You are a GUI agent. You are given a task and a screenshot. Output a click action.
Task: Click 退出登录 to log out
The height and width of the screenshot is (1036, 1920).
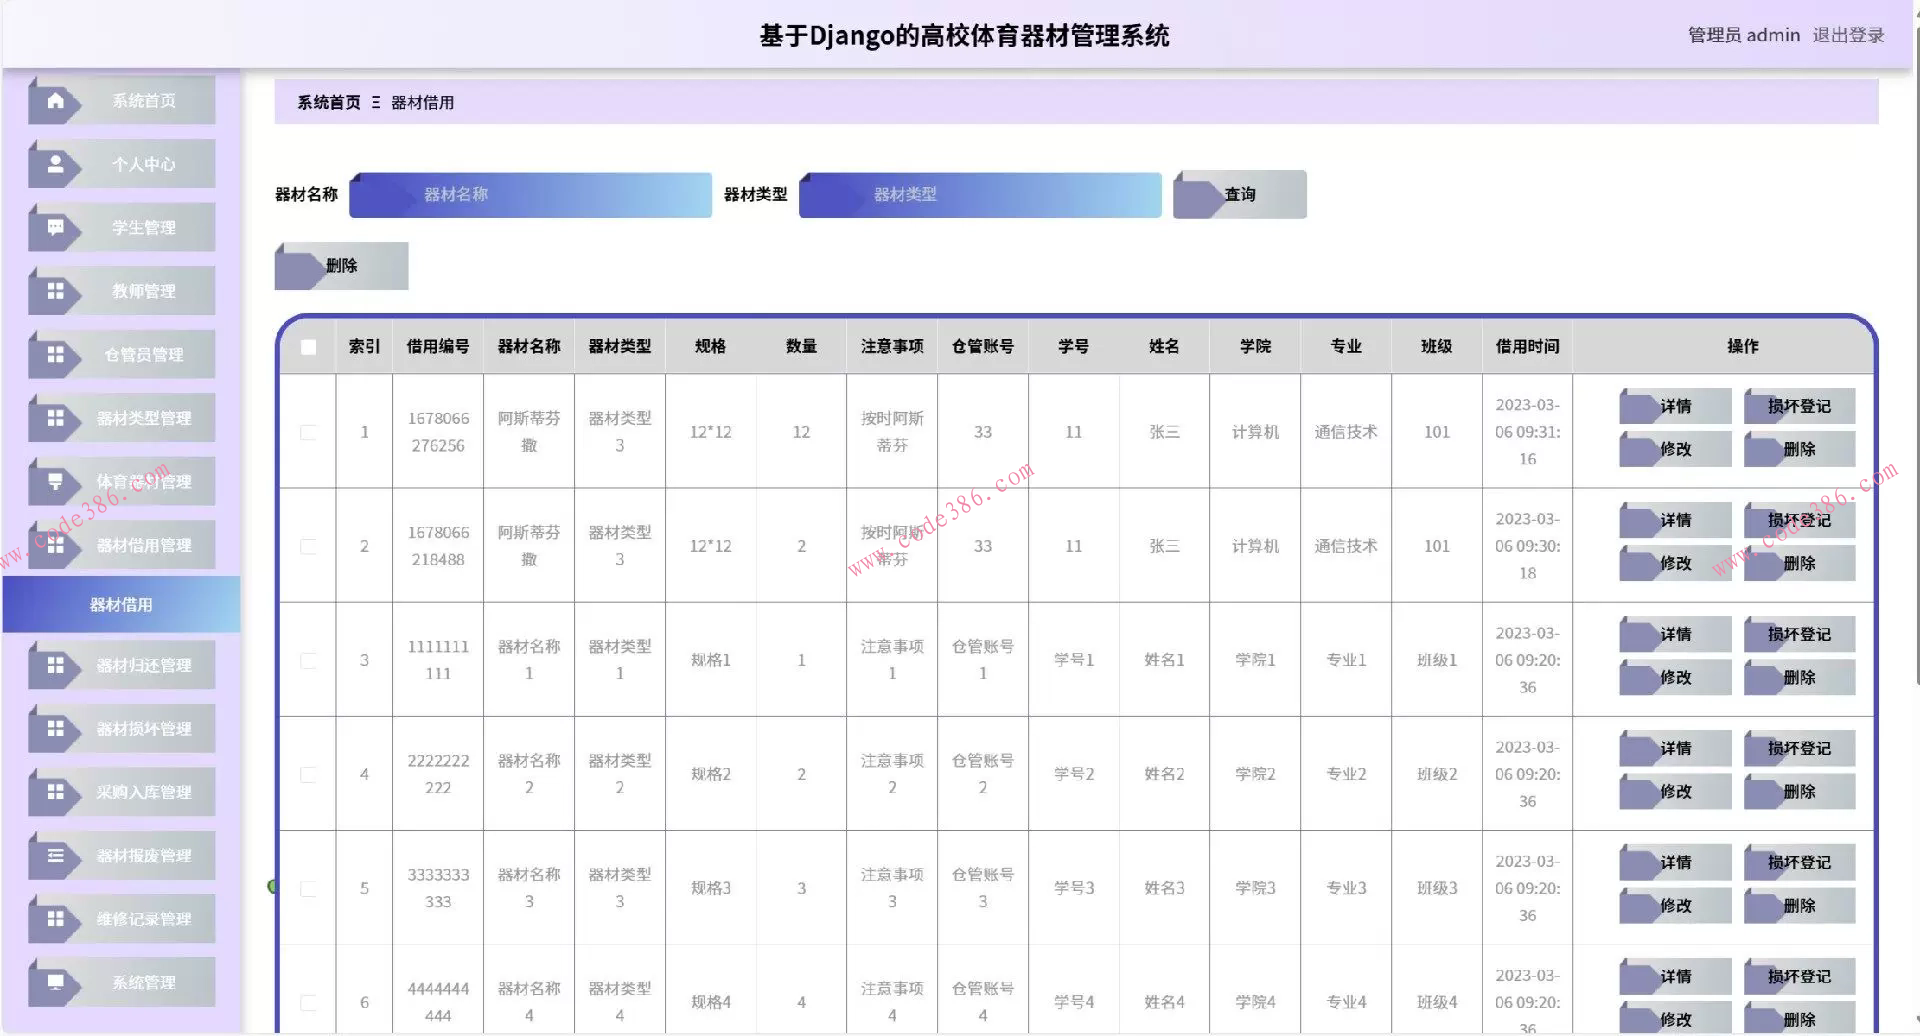coord(1848,35)
